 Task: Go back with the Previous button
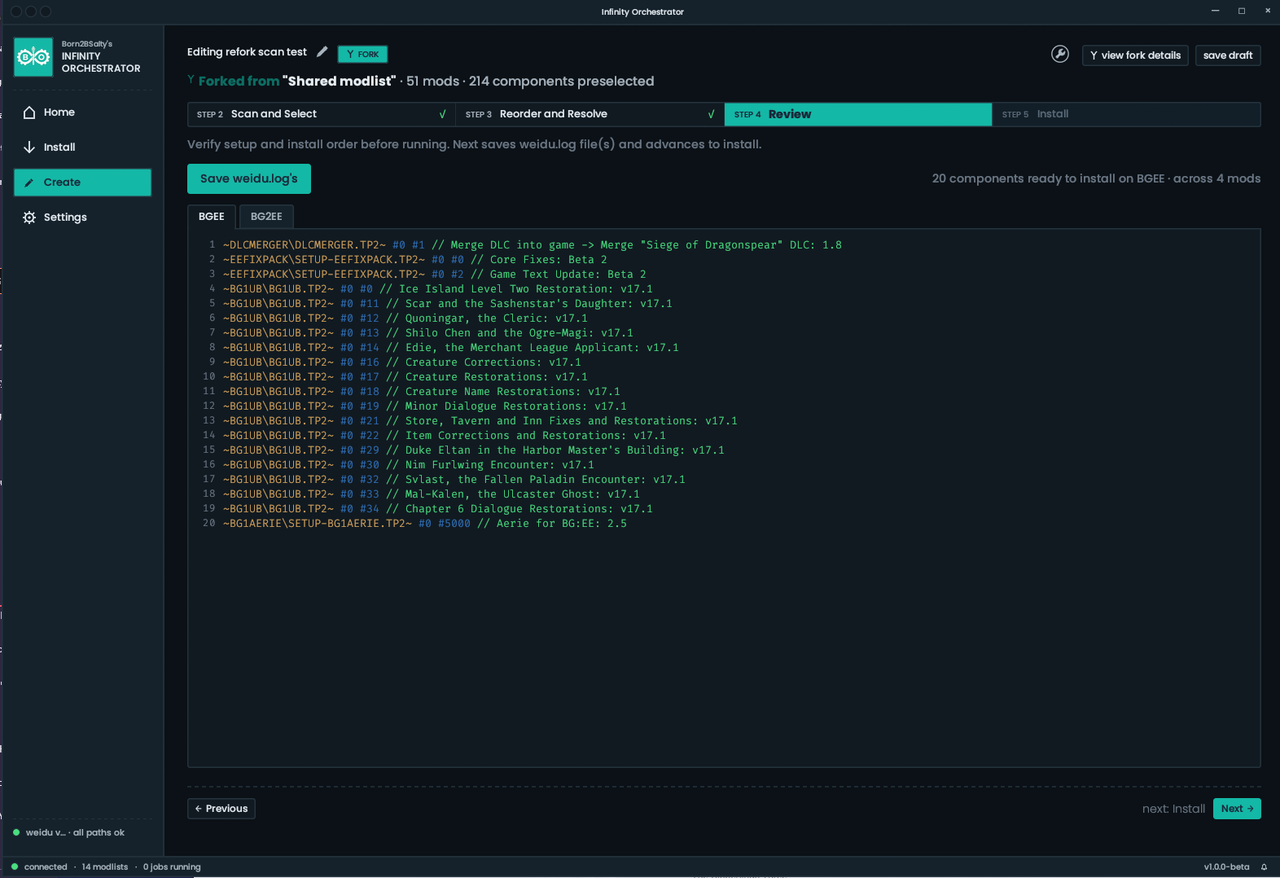coord(221,808)
